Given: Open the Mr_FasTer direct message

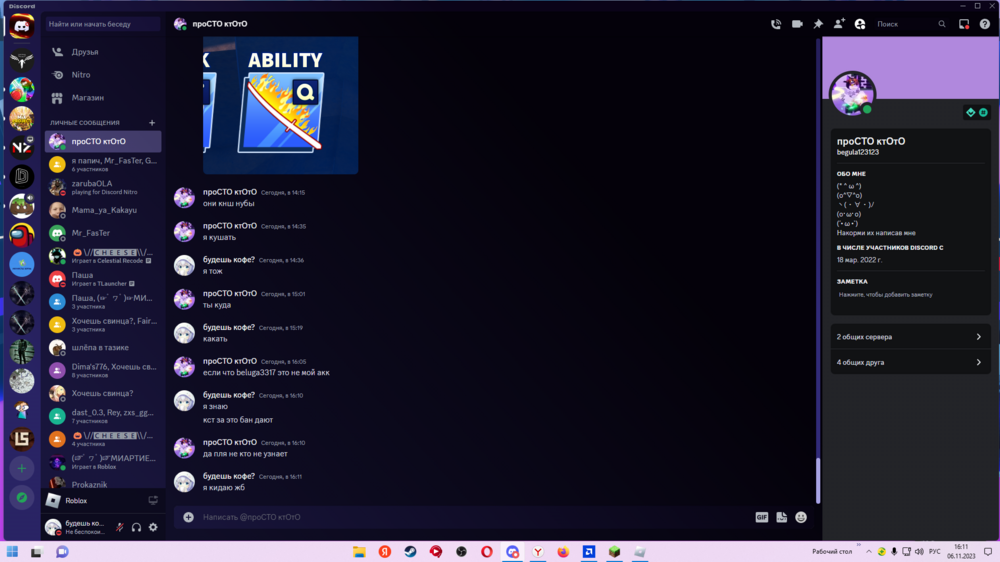Looking at the screenshot, I should coord(103,233).
